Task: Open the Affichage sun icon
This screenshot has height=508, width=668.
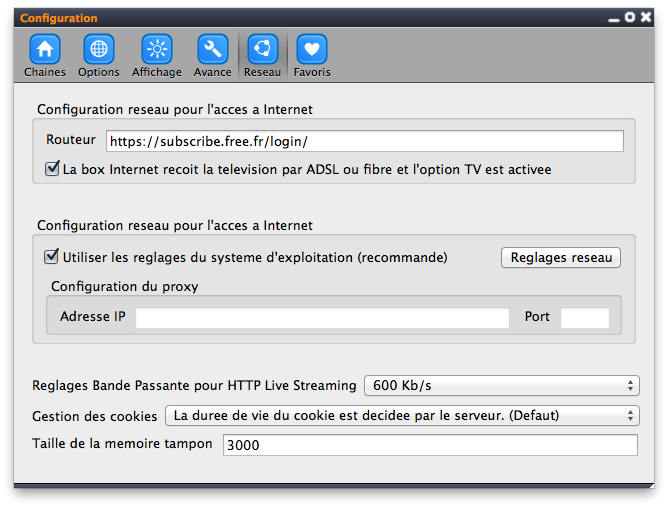Action: point(157,49)
